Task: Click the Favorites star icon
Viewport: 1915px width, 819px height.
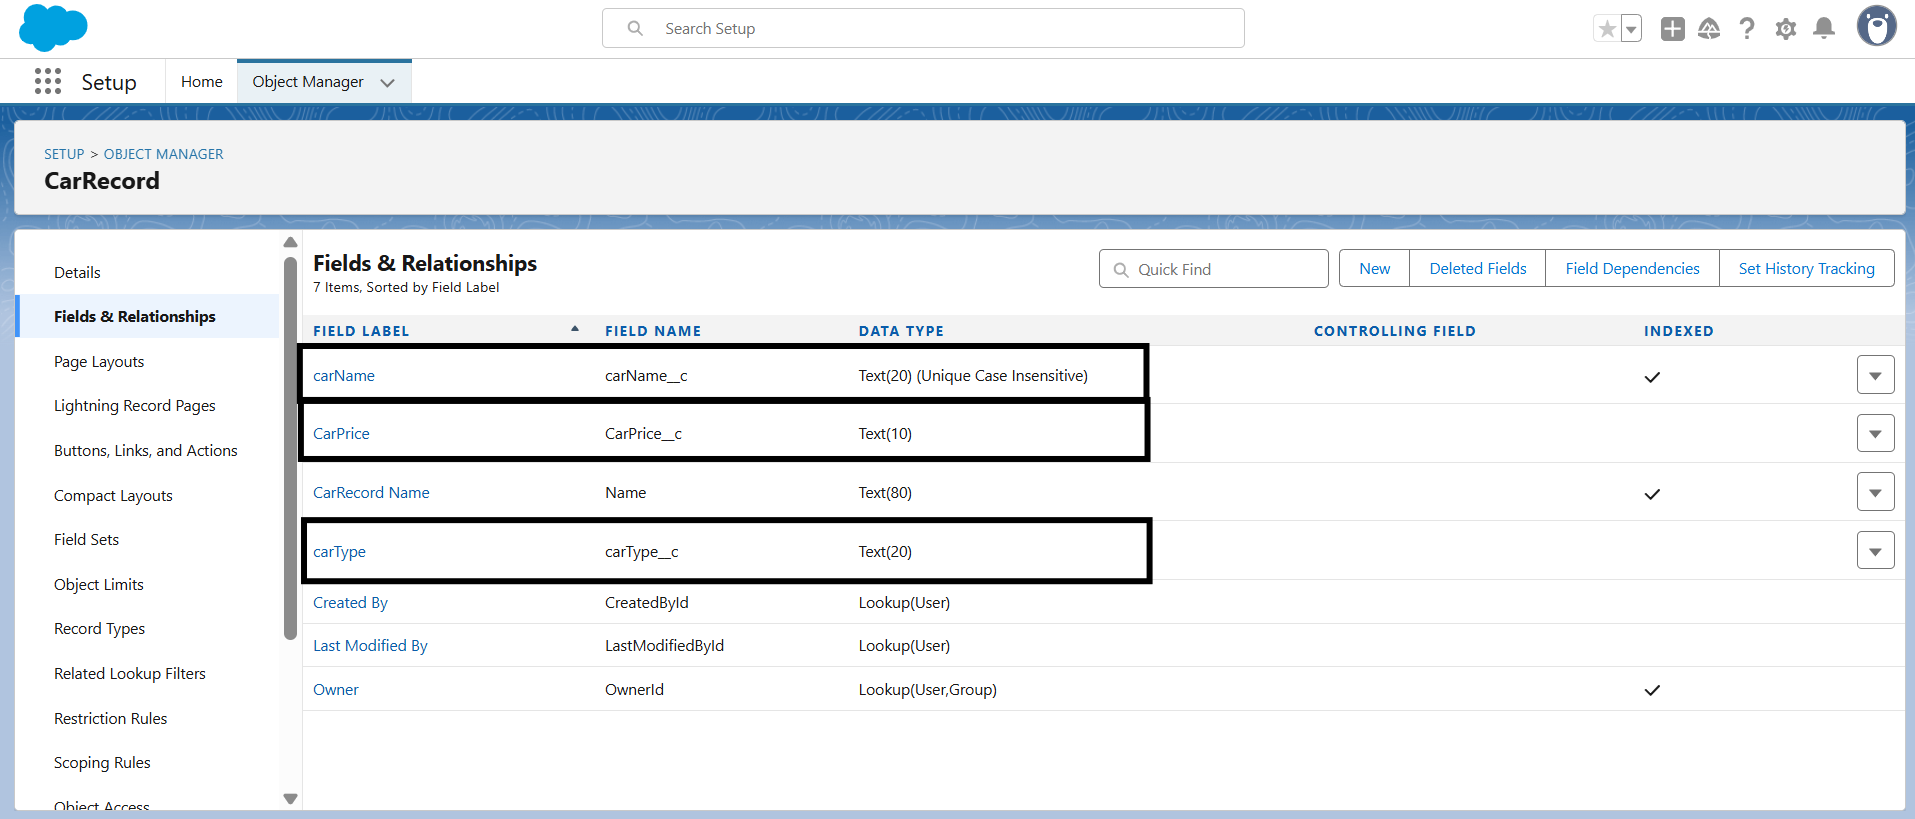Action: click(1606, 29)
